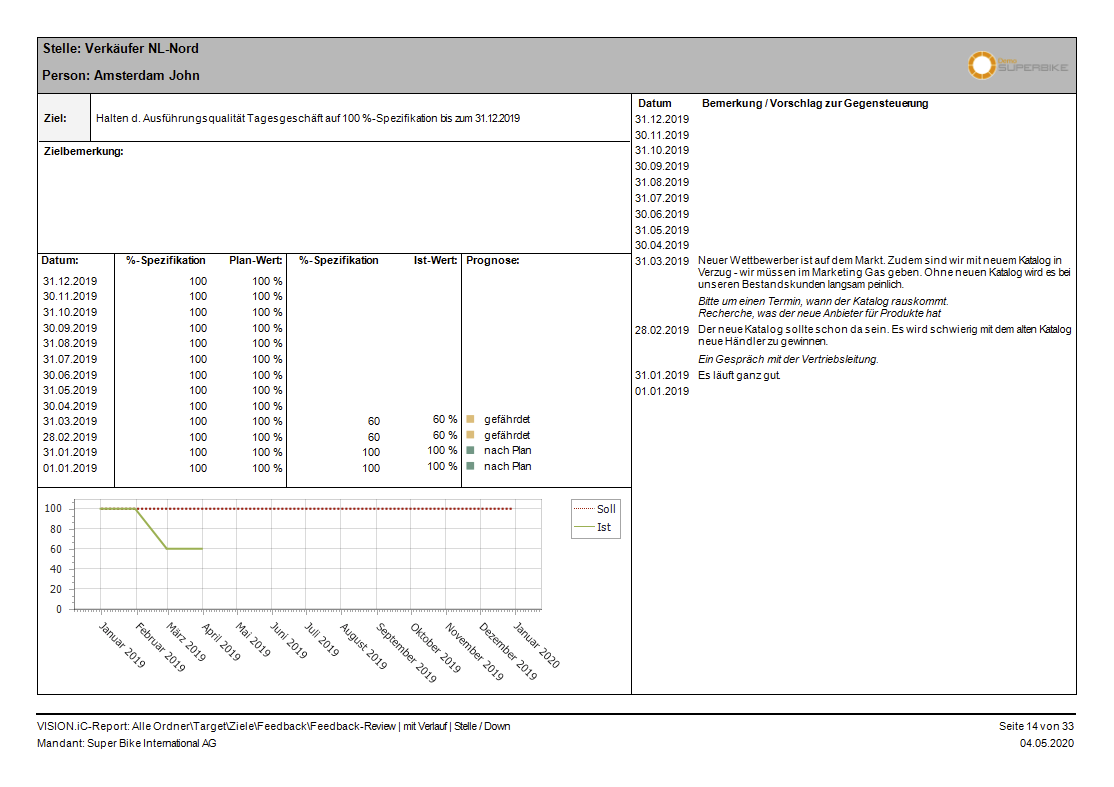This screenshot has height=787, width=1114.
Task: Select date 01.01.2019 in the plan table
Action: (70, 468)
